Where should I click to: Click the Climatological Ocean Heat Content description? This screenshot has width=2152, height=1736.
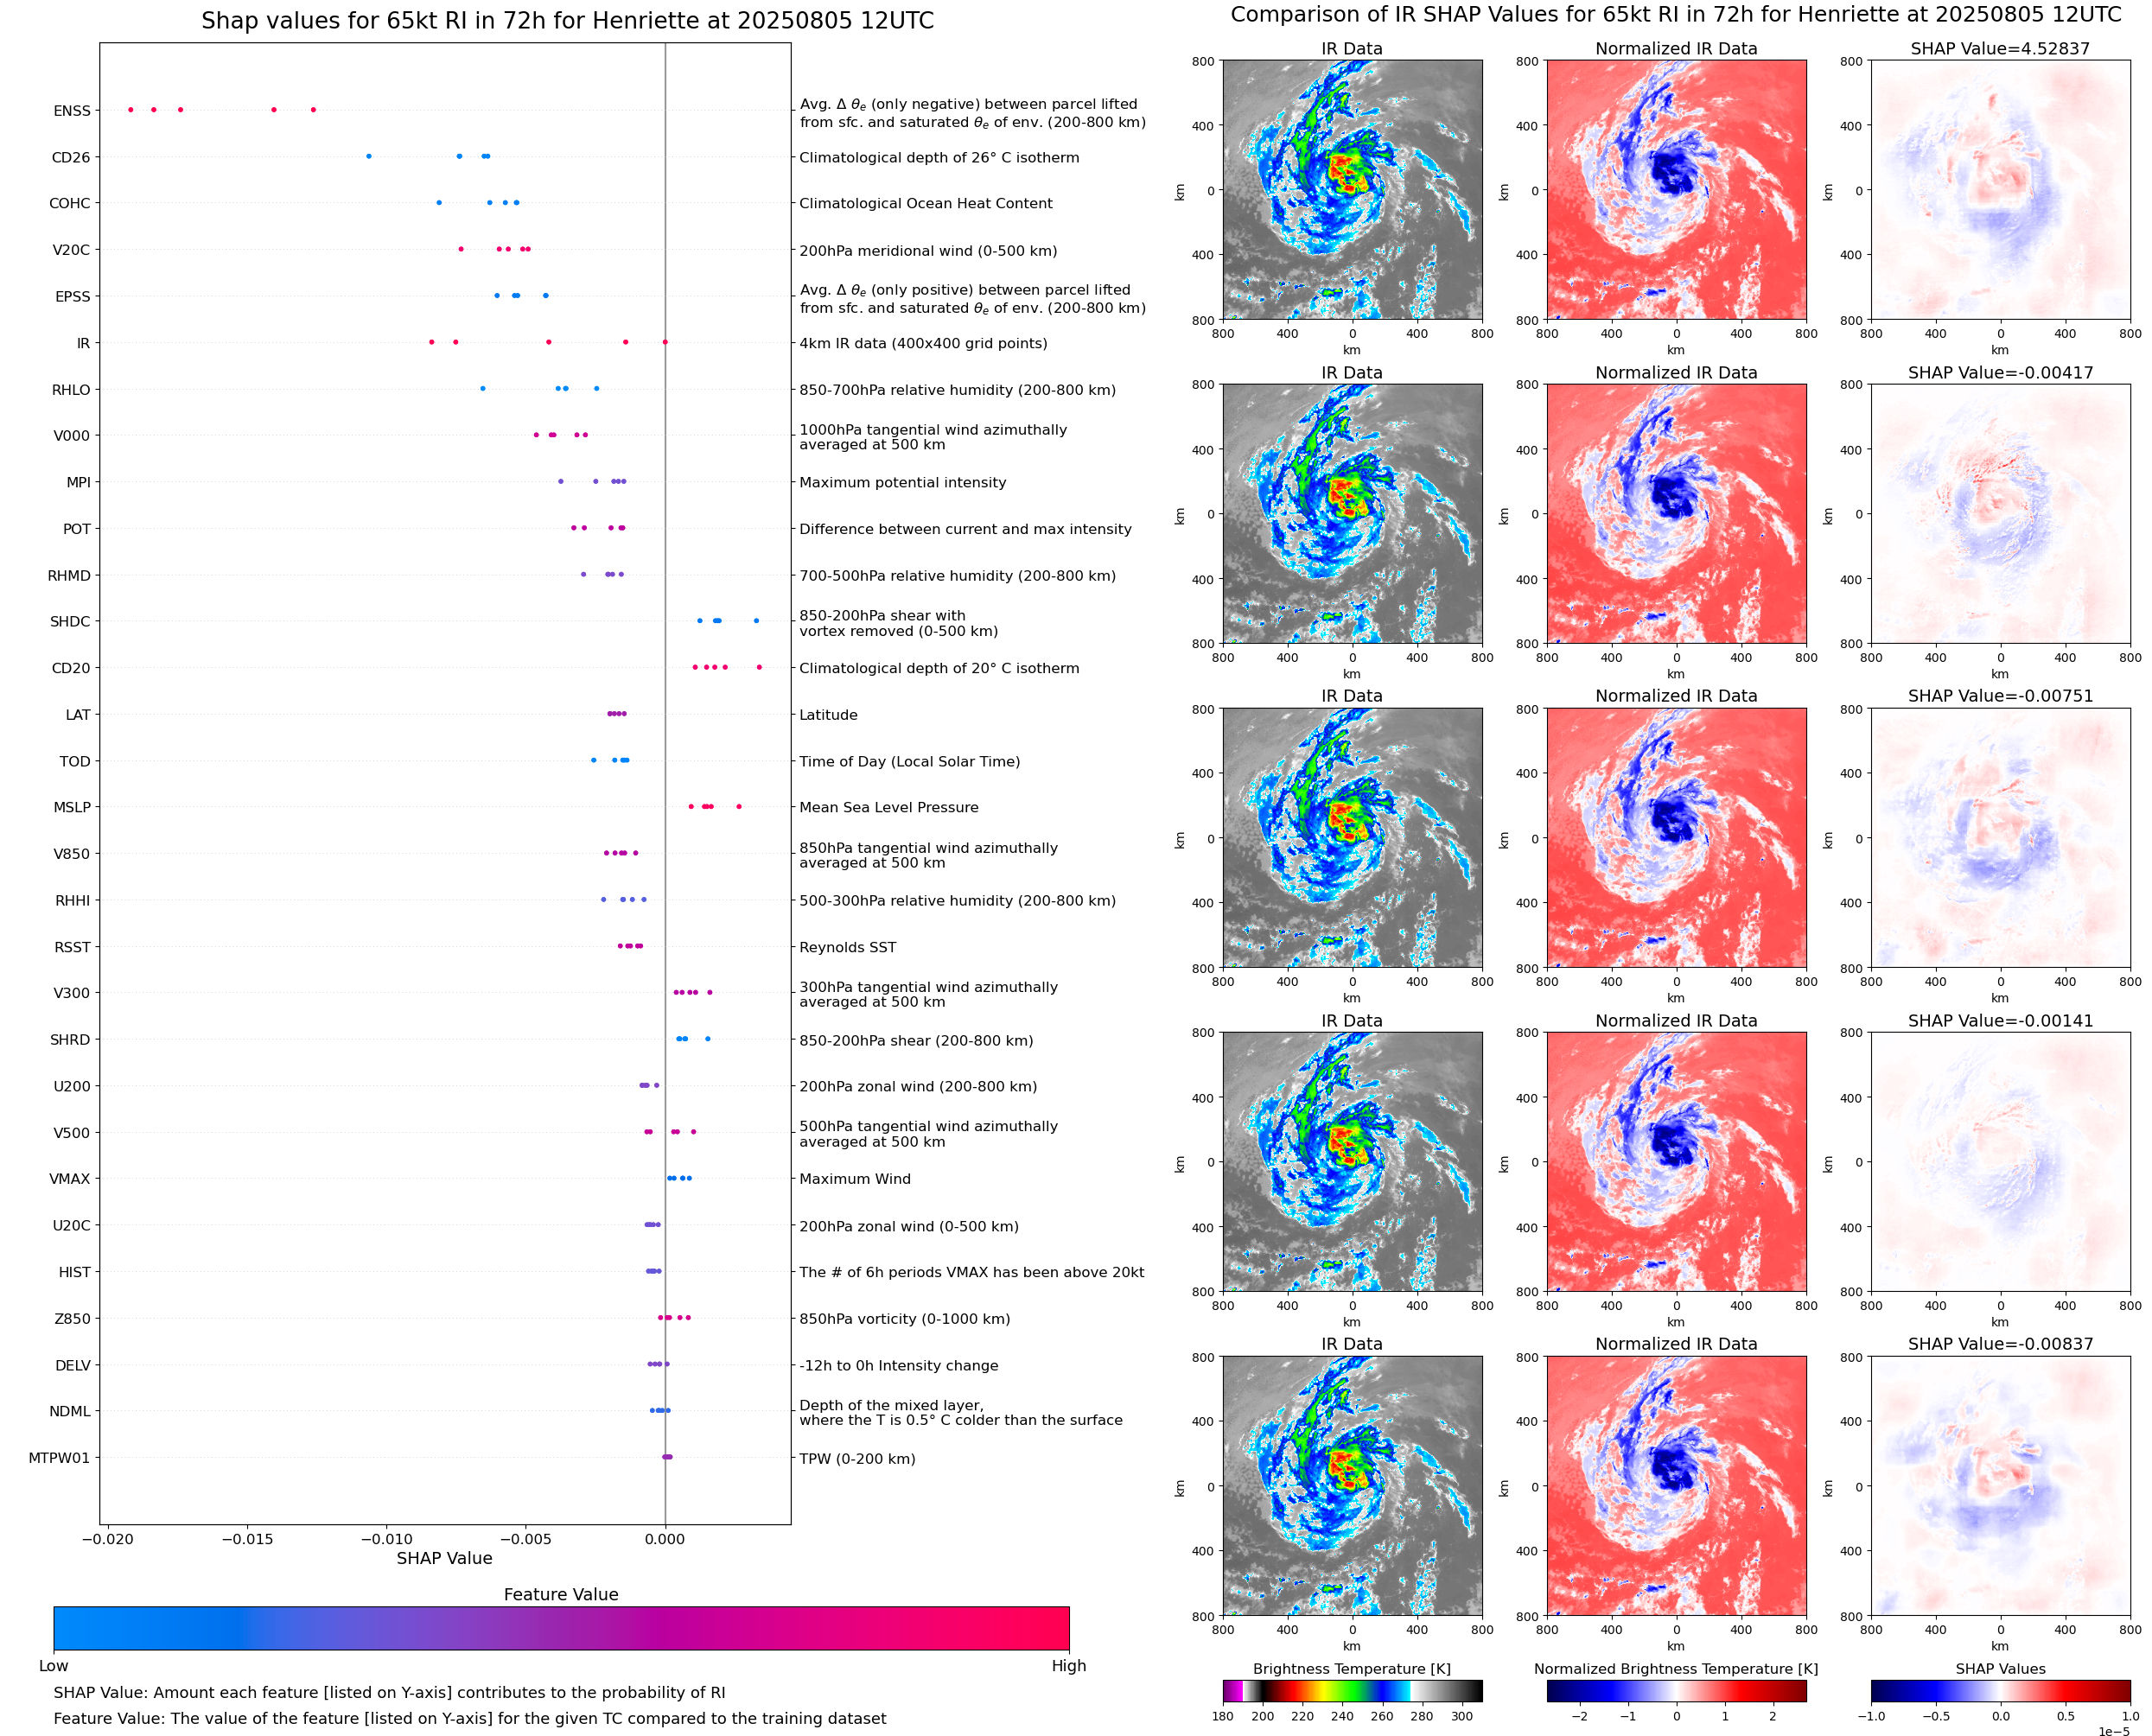pos(925,203)
